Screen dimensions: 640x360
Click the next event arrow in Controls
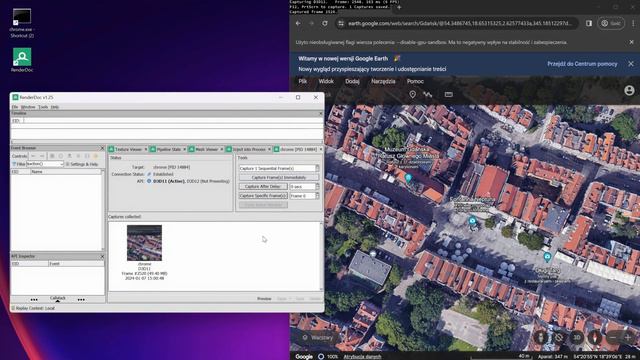point(42,156)
